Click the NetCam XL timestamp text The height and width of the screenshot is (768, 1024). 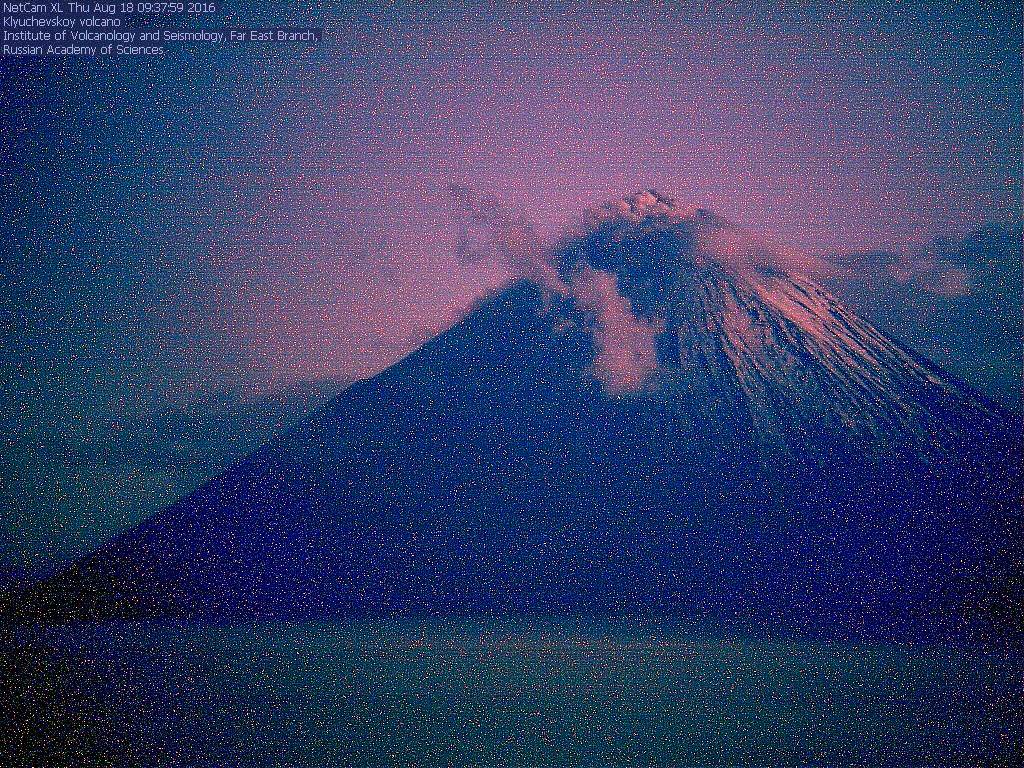point(108,8)
